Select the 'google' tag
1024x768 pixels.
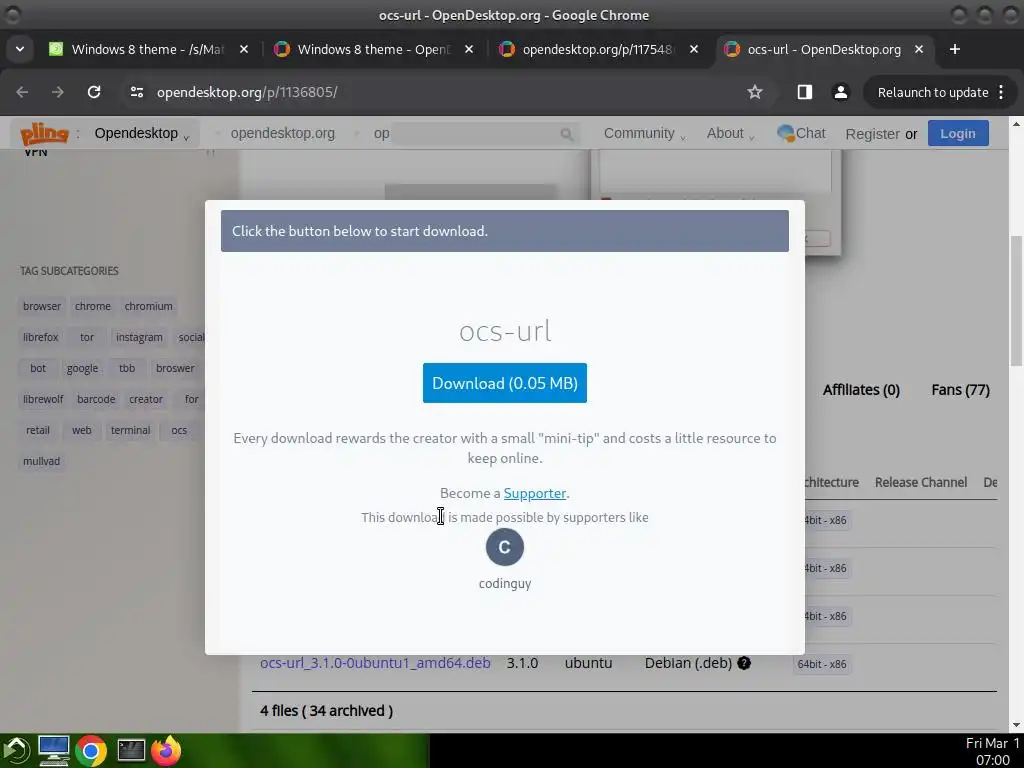tap(82, 368)
